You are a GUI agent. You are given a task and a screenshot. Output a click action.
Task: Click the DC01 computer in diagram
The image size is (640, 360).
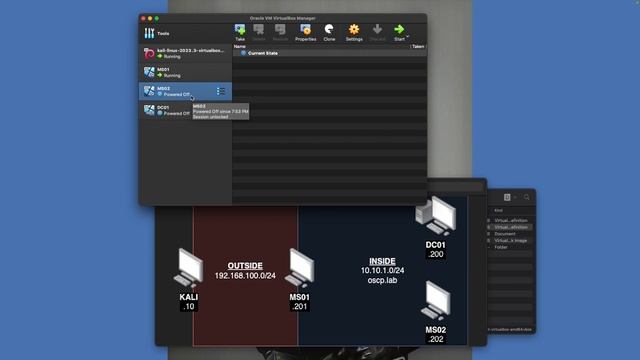(x=436, y=216)
